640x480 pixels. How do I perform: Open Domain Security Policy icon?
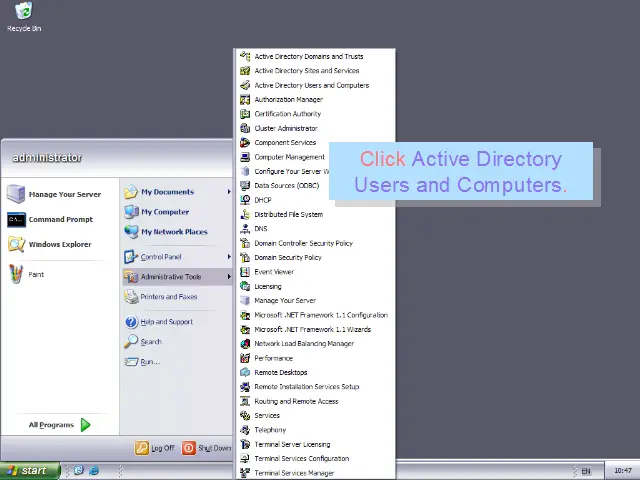(x=245, y=257)
